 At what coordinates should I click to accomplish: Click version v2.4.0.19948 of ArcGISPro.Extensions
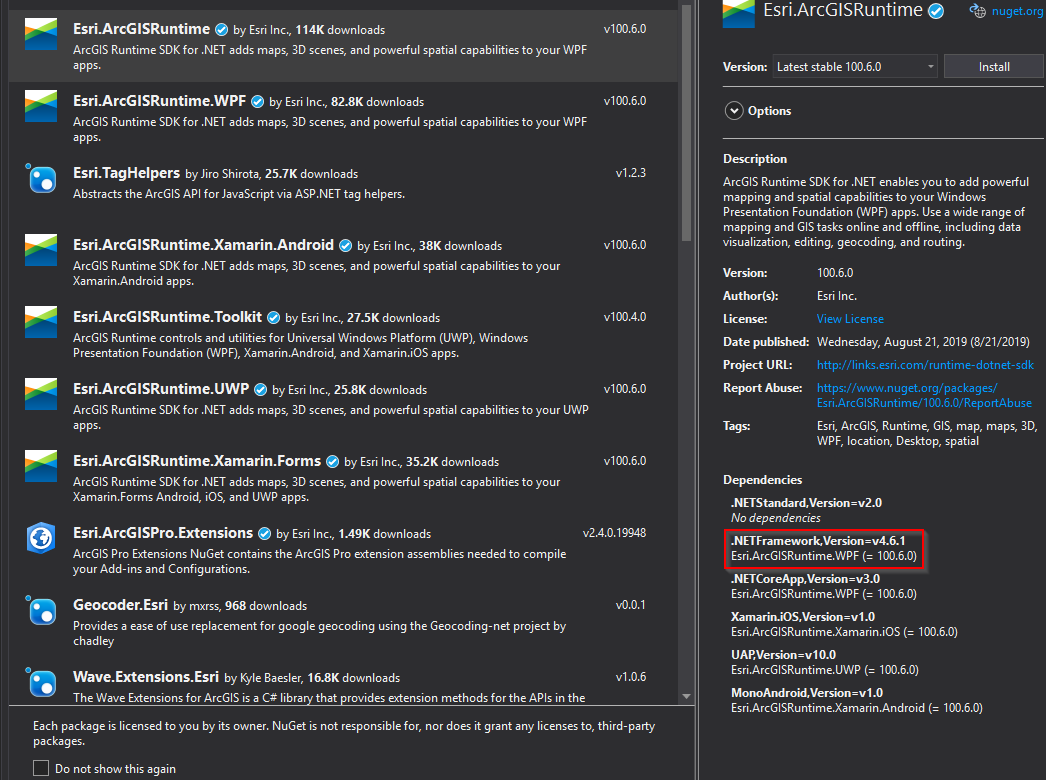[x=614, y=533]
